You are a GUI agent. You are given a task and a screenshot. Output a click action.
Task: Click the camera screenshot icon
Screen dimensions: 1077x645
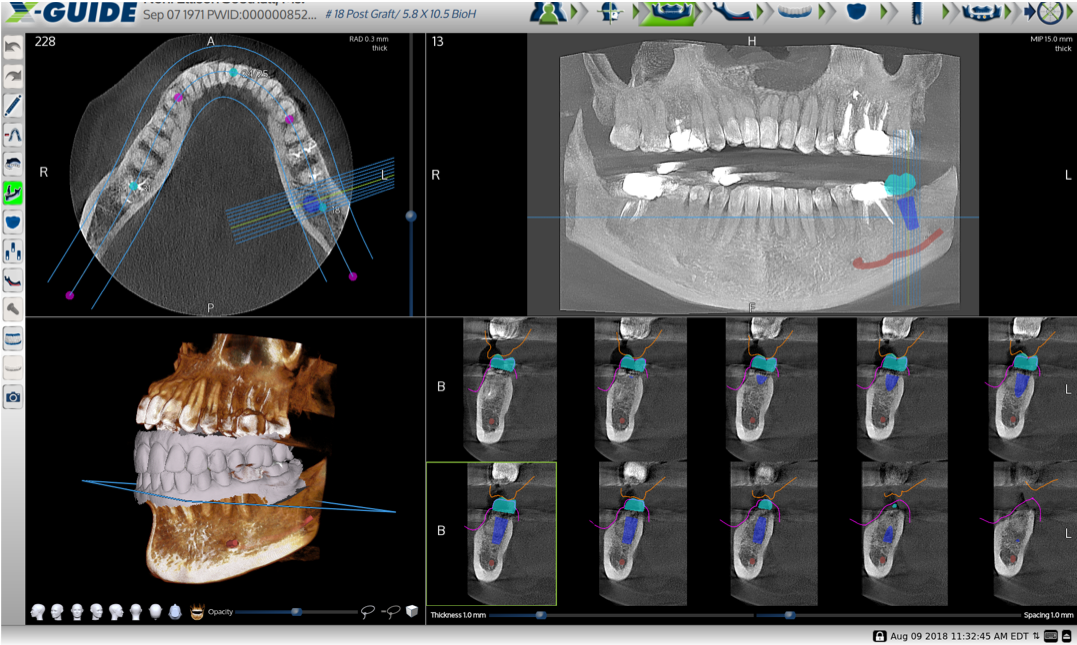[x=13, y=397]
